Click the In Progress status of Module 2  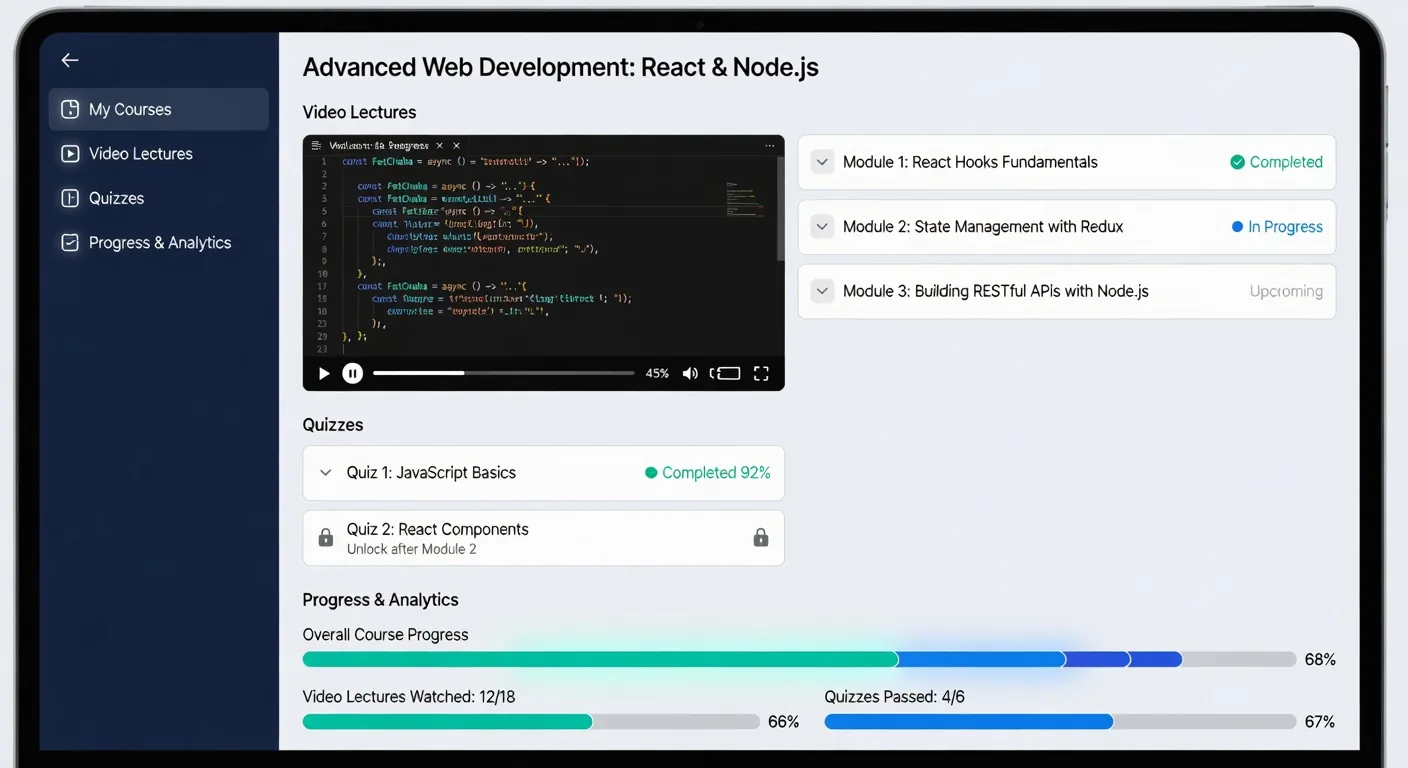coord(1277,227)
